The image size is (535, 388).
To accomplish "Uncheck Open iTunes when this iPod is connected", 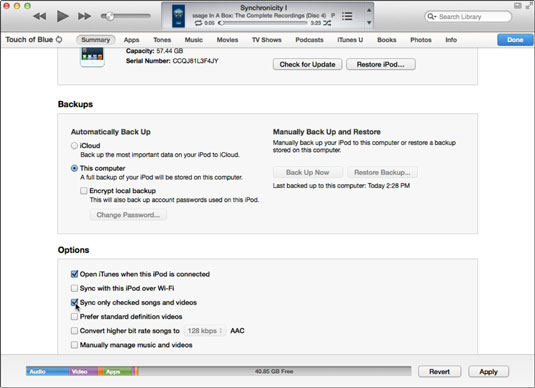I will [74, 274].
